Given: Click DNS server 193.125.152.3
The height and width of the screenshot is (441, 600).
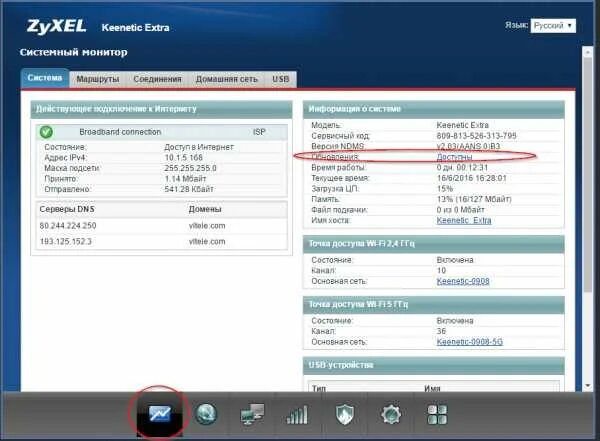Looking at the screenshot, I should click(65, 242).
